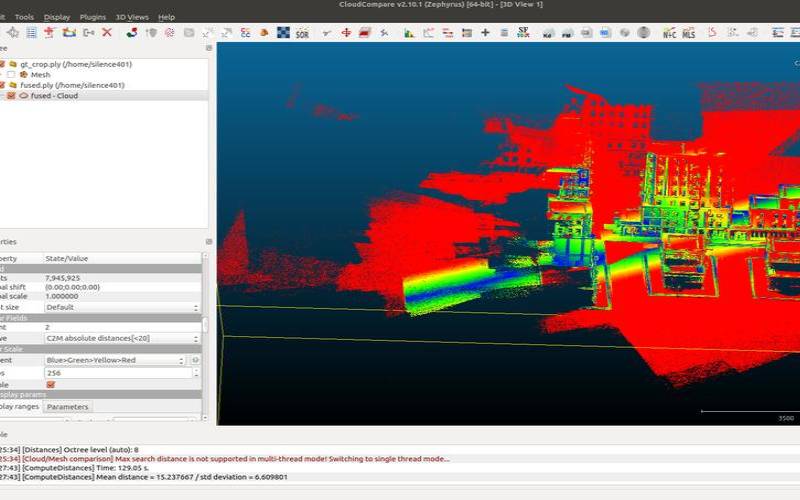The image size is (800, 500).
Task: Select the blue checkerboard subsample icon
Action: point(283,33)
